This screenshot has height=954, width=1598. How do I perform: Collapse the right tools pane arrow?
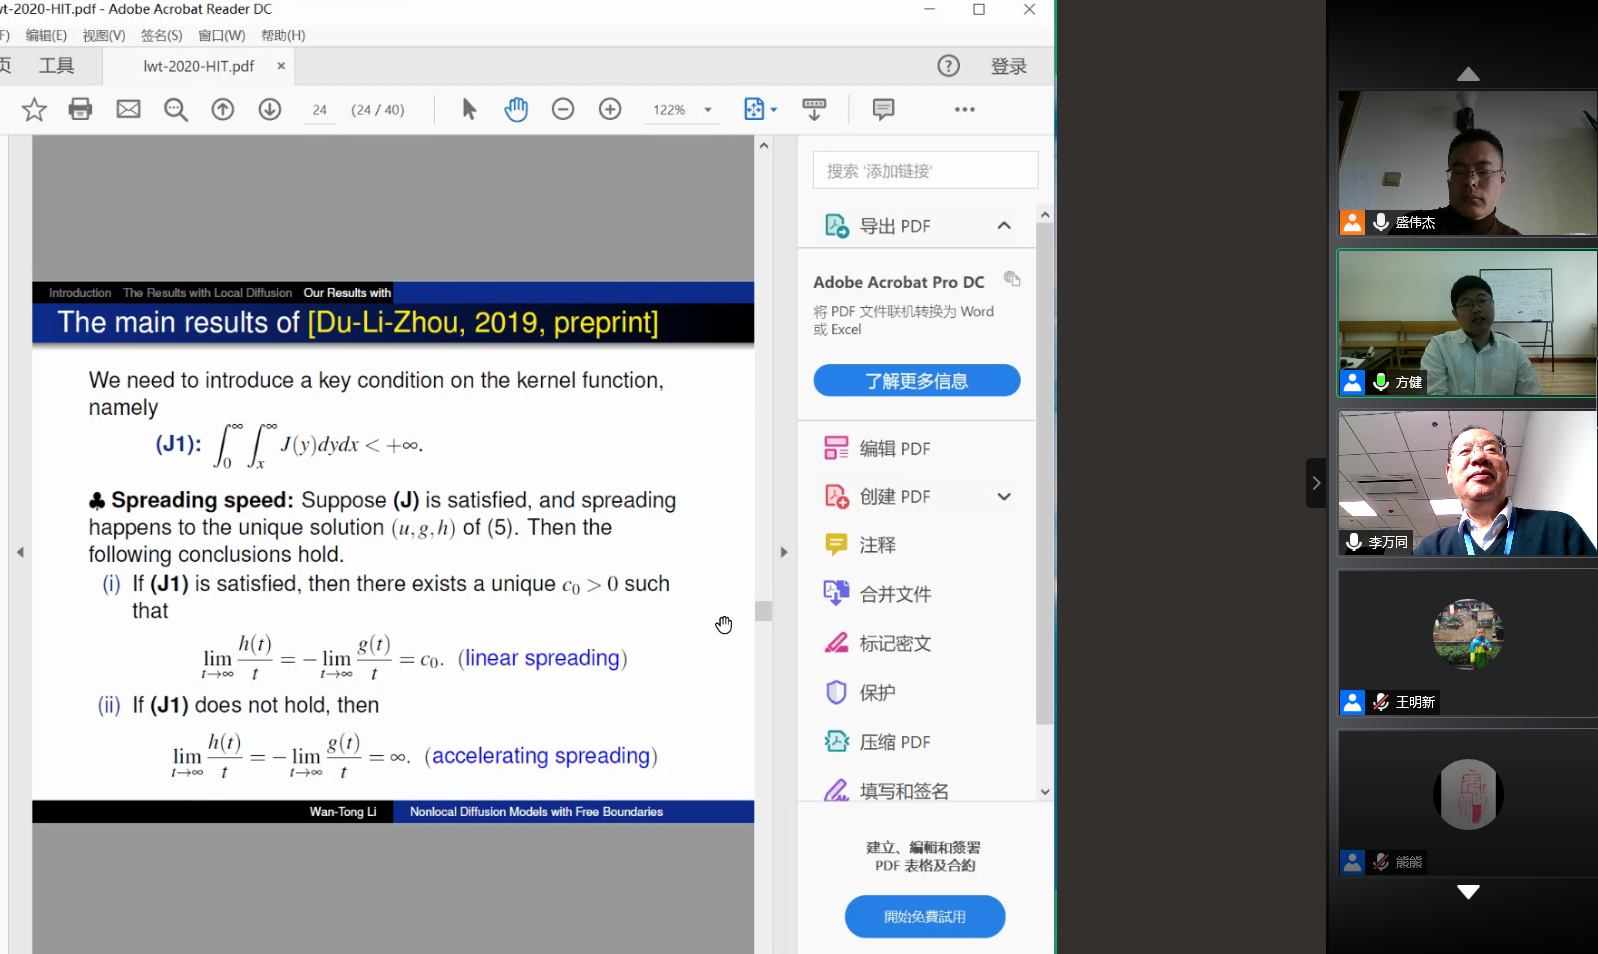[784, 552]
